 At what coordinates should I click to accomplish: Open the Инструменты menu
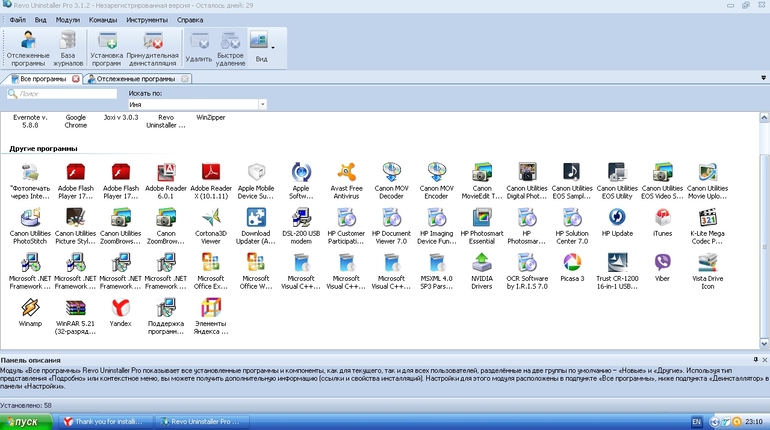(x=147, y=19)
